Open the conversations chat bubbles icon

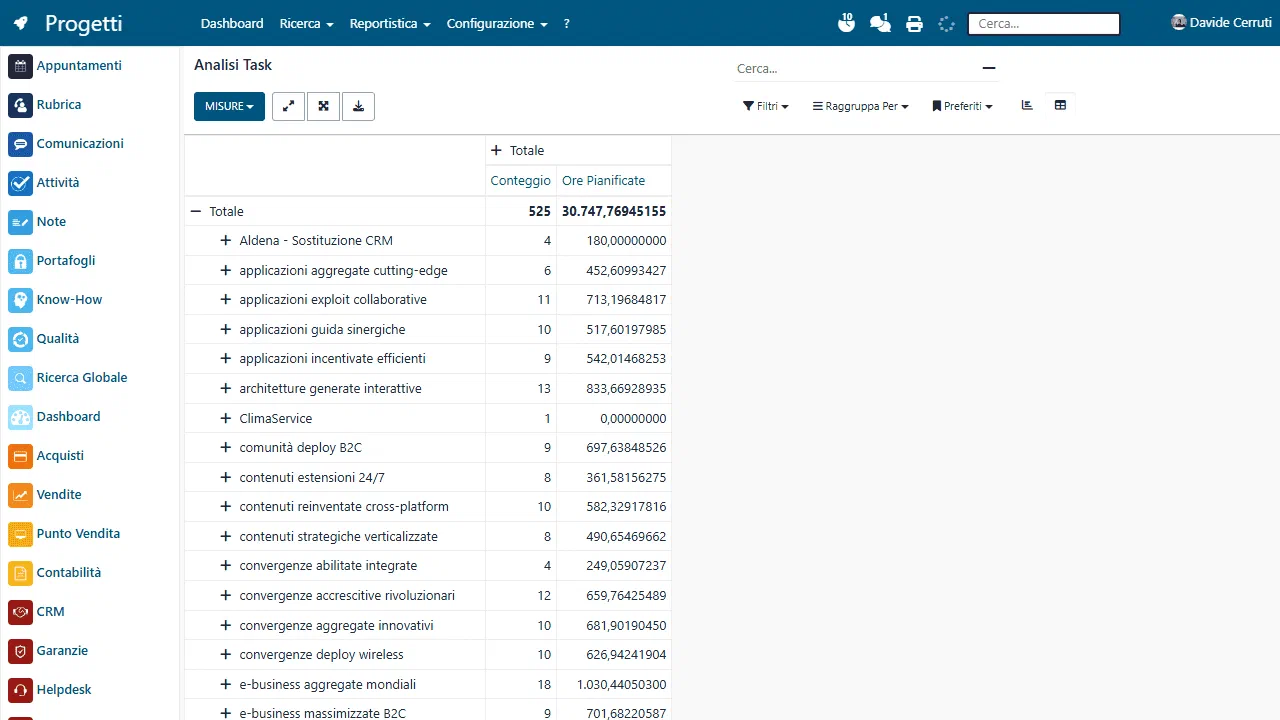(880, 23)
